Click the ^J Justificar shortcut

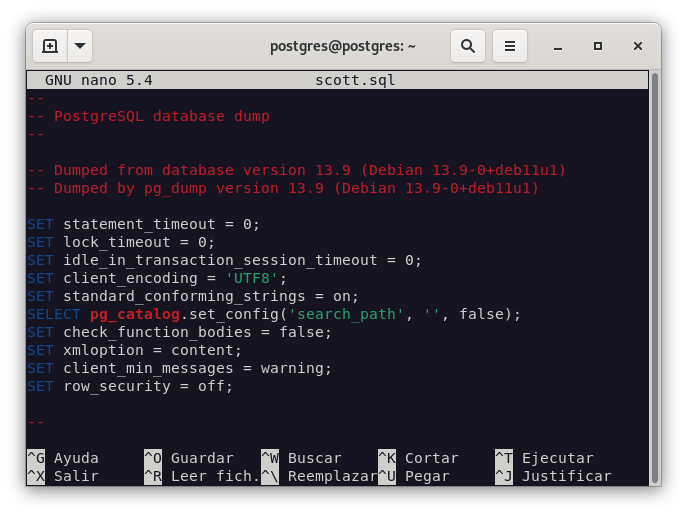[x=552, y=476]
